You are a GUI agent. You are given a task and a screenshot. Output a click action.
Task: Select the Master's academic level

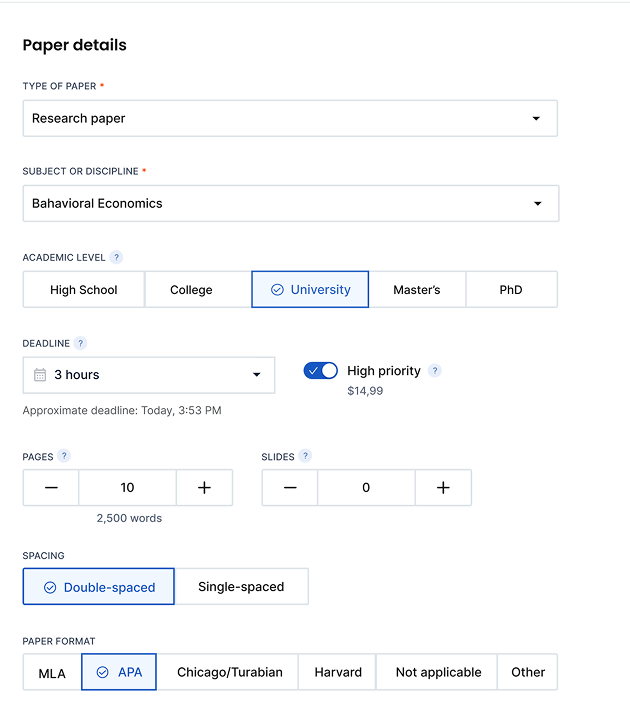pyautogui.click(x=417, y=290)
